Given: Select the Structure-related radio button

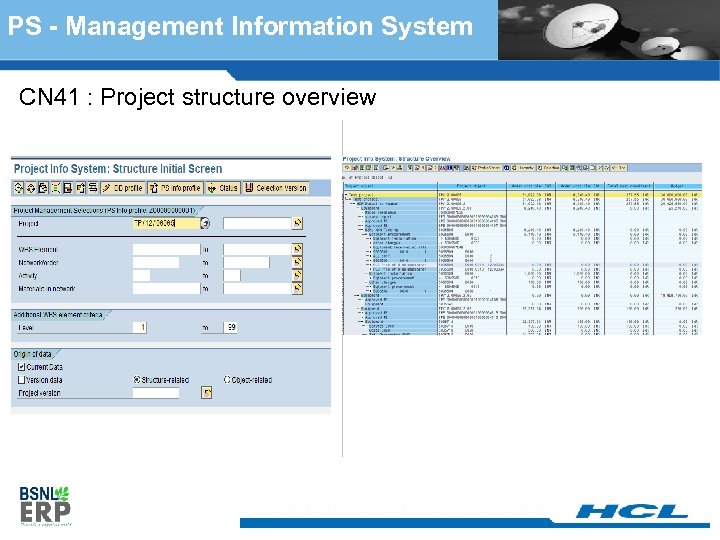Looking at the screenshot, I should (137, 380).
